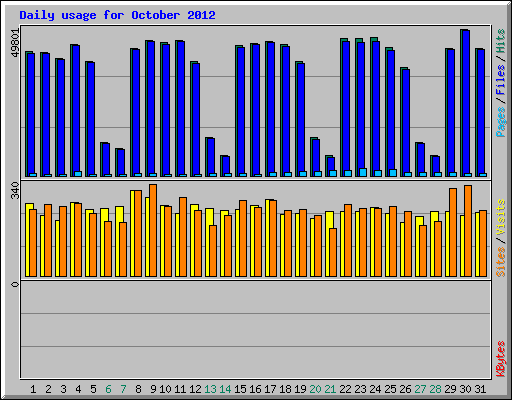Click day 12 on the x-axis
Viewport: 512px width, 400px height.
point(195,389)
